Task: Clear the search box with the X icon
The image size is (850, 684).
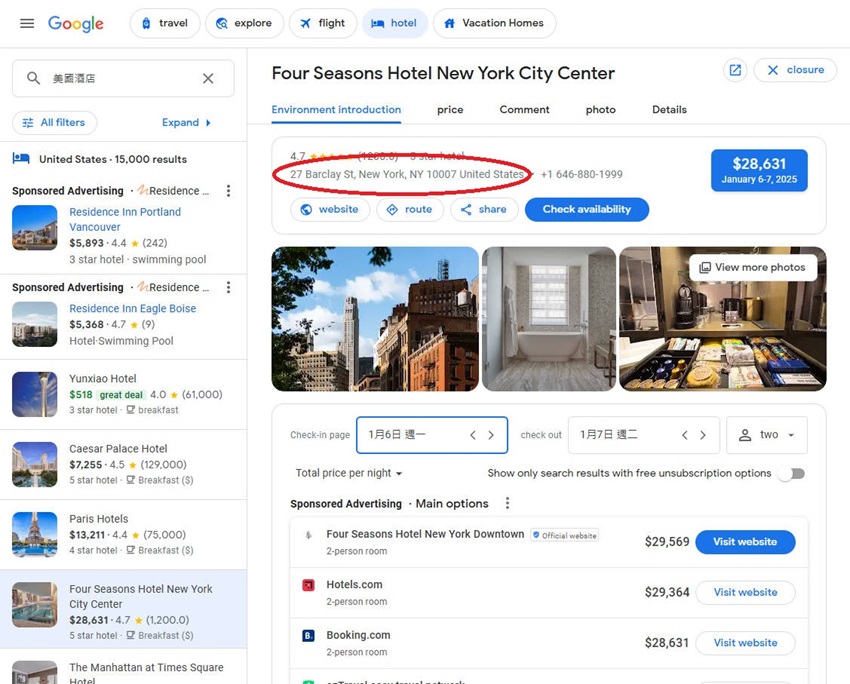Action: point(208,79)
